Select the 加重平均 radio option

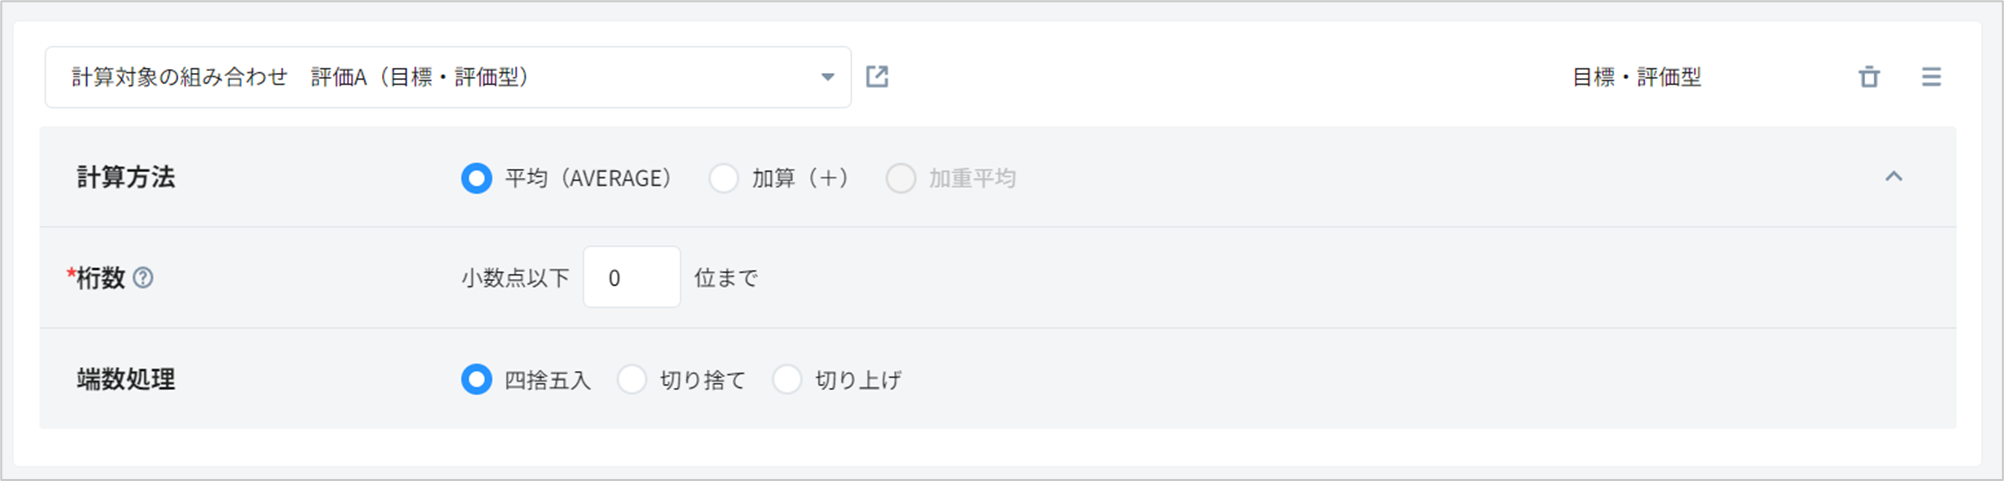(901, 178)
